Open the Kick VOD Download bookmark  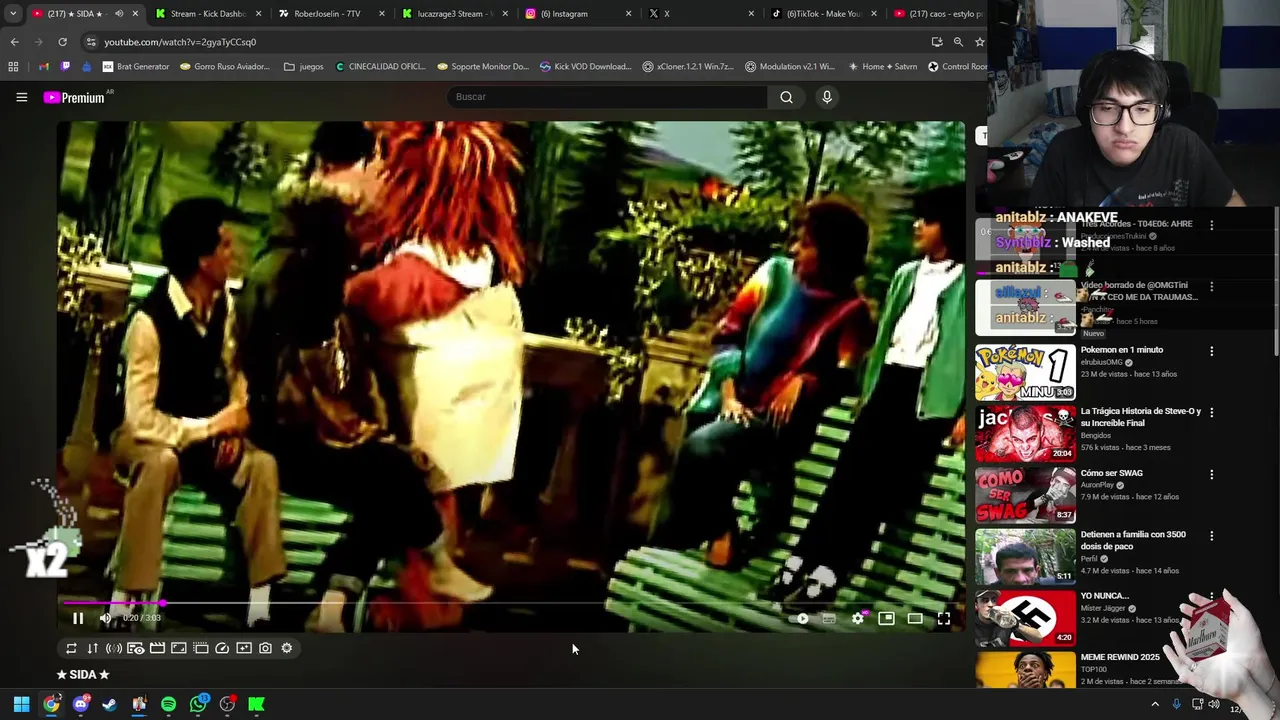pos(585,67)
